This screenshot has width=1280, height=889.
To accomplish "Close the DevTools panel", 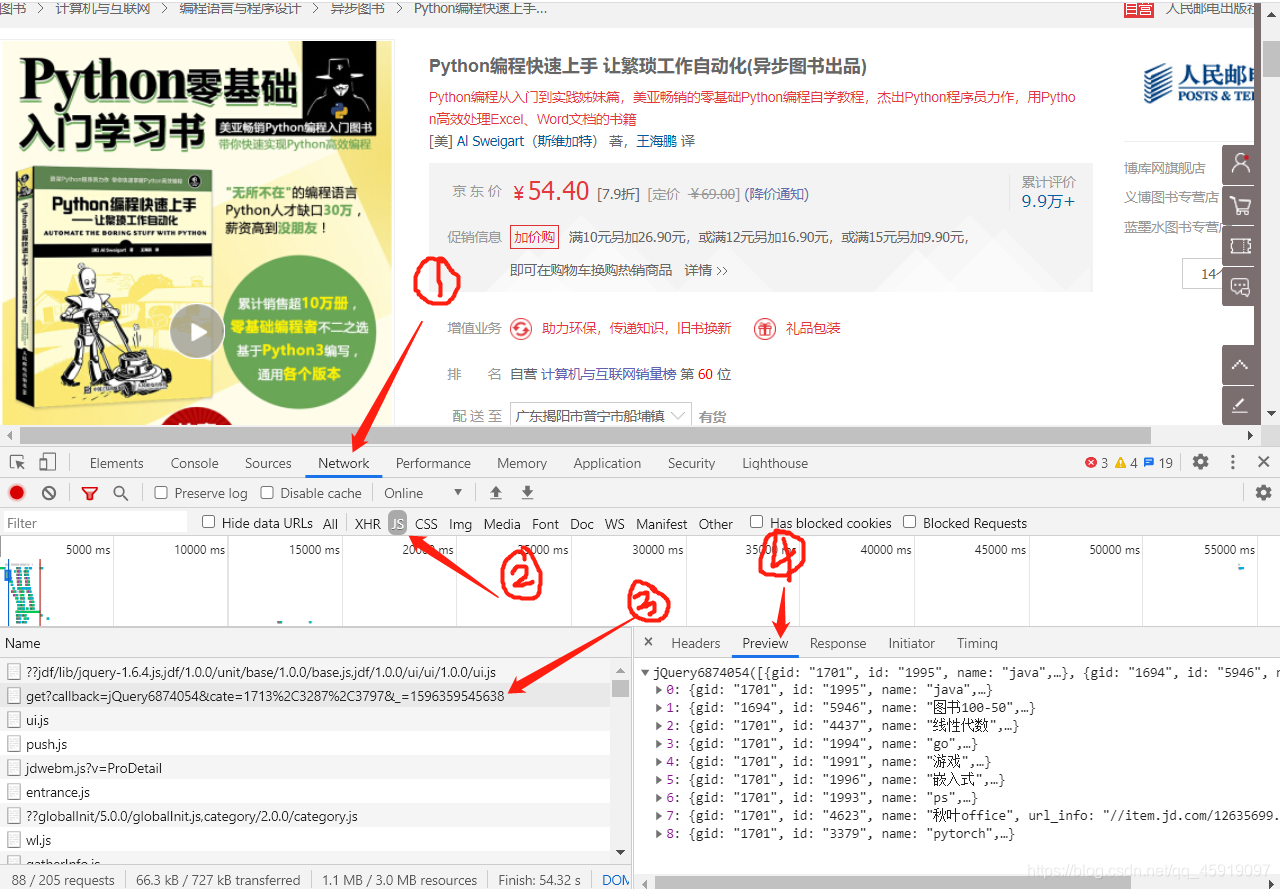I will pyautogui.click(x=1263, y=462).
